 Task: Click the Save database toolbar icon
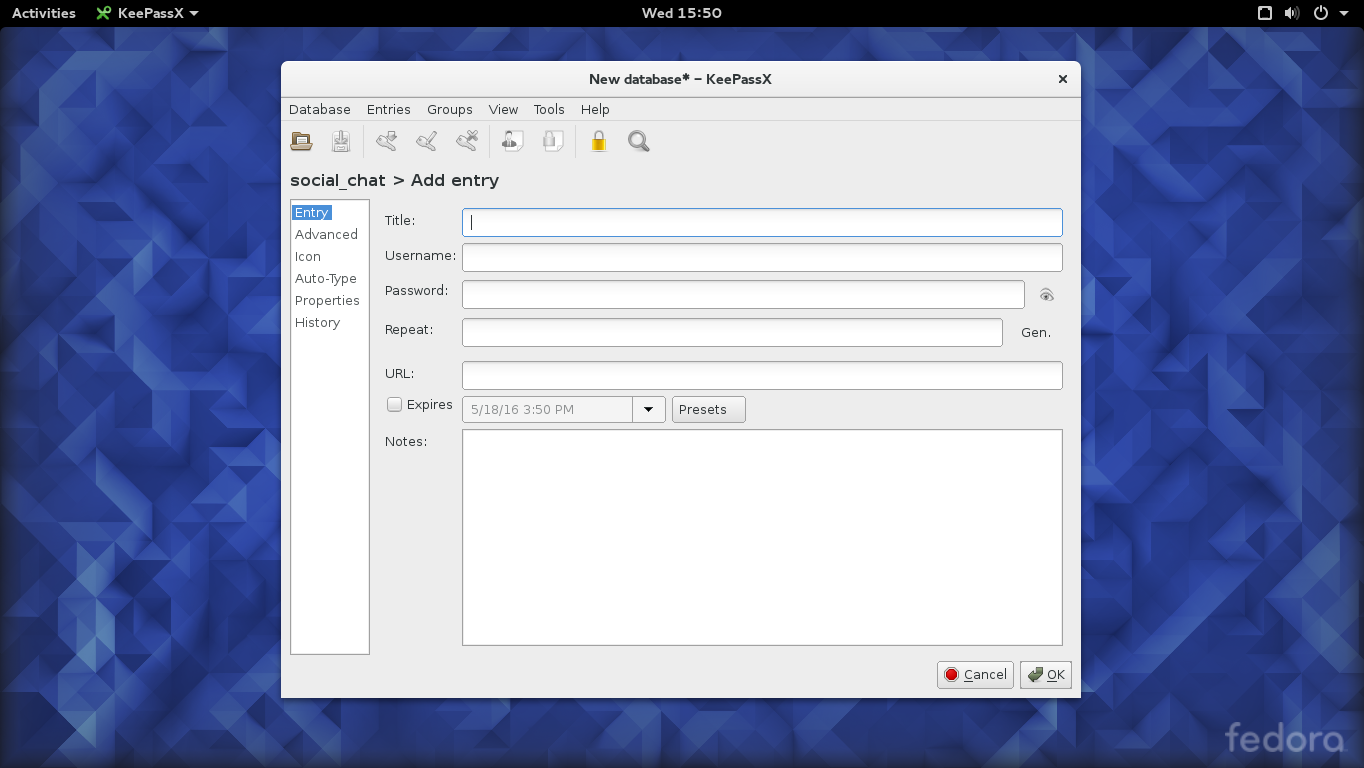tap(341, 141)
